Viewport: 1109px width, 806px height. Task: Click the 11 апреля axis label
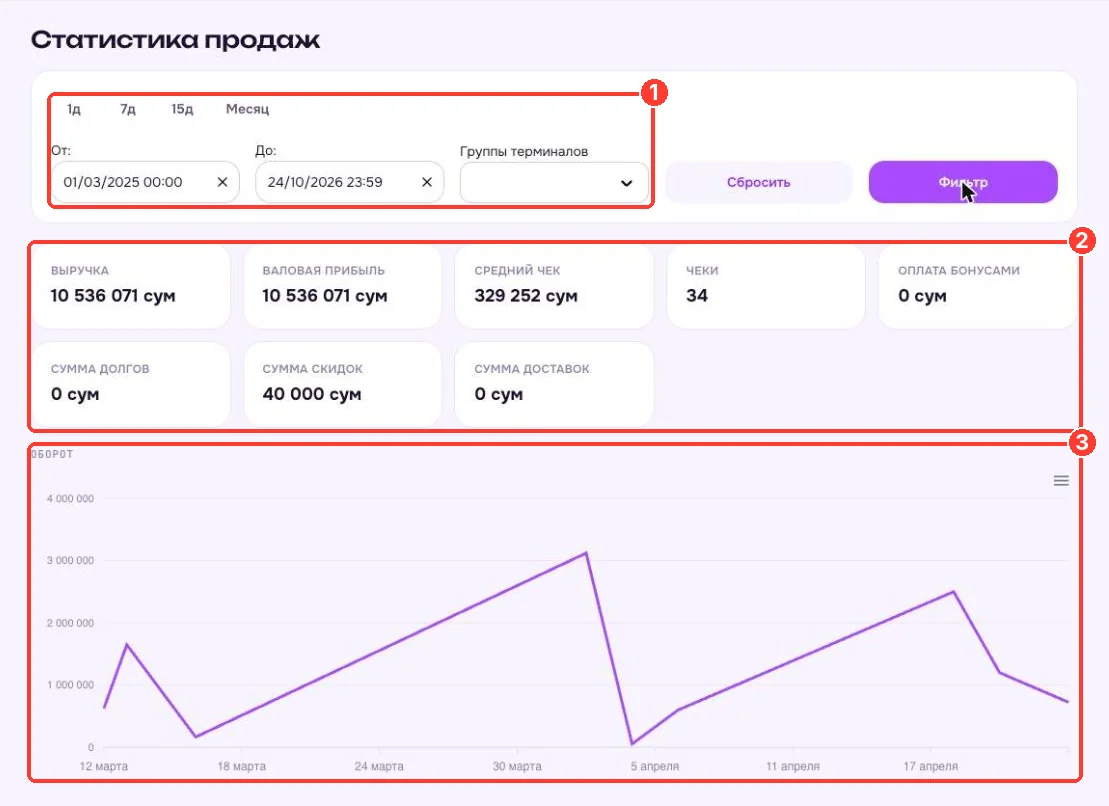pyautogui.click(x=793, y=766)
